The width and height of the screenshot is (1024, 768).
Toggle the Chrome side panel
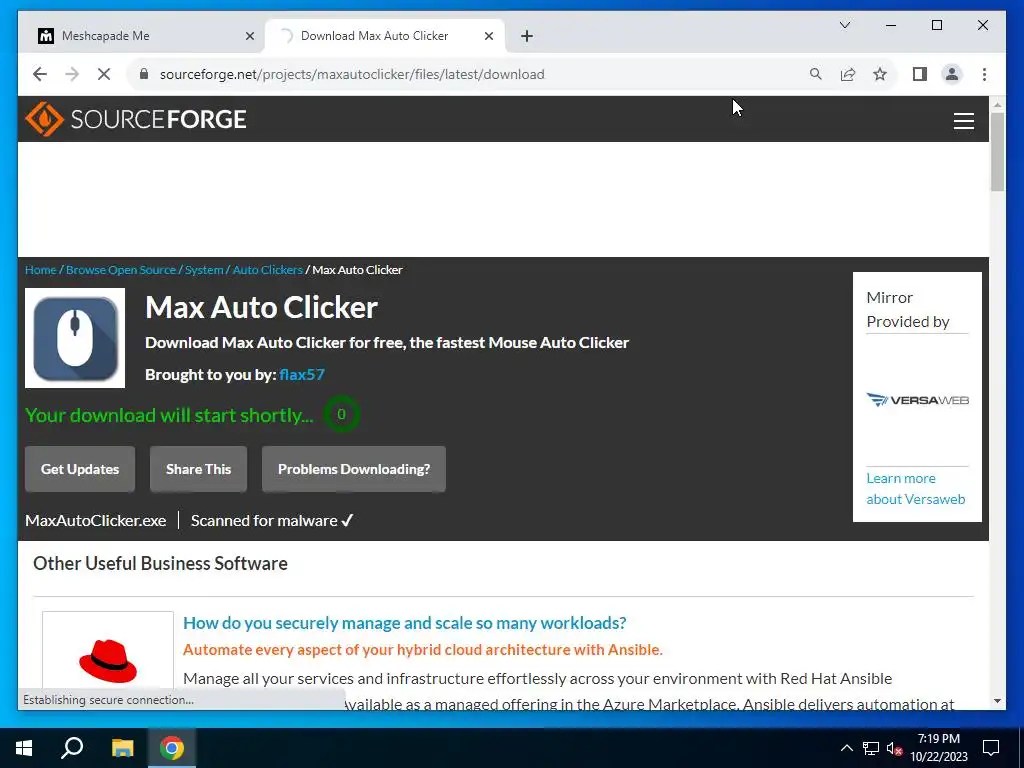click(x=920, y=74)
